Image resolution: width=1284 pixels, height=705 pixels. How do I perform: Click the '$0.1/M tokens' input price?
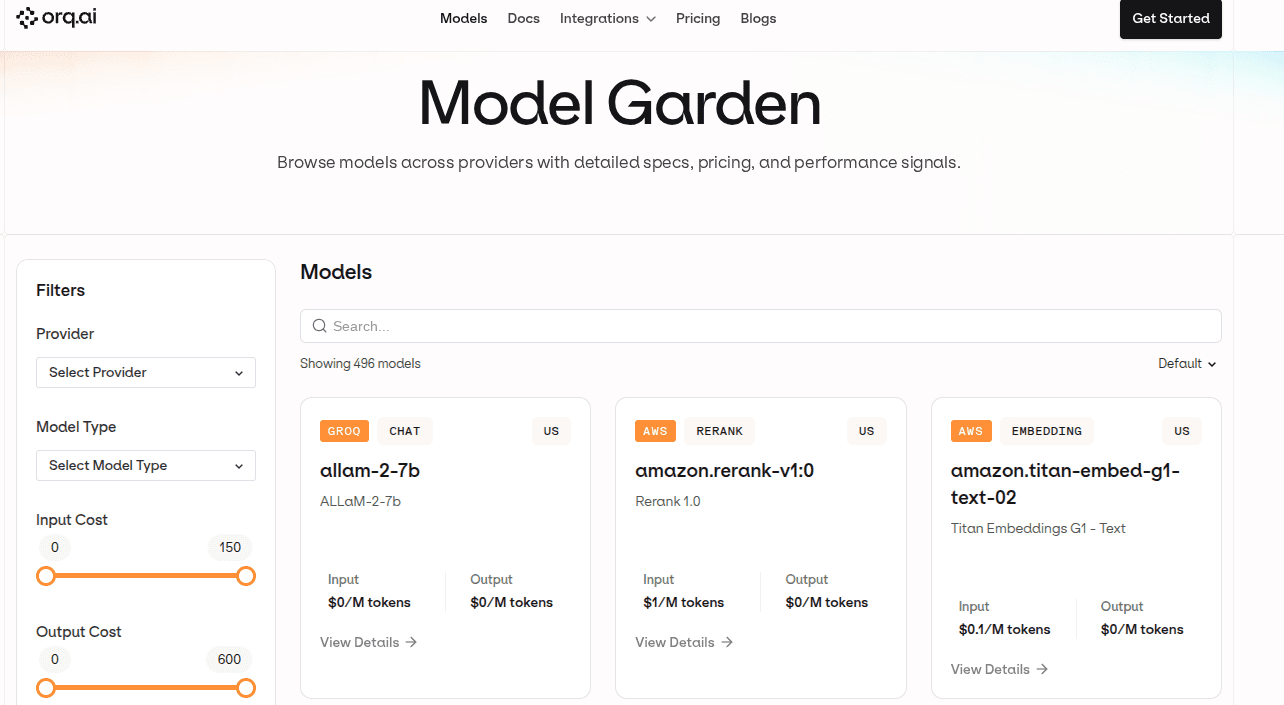pos(1004,629)
